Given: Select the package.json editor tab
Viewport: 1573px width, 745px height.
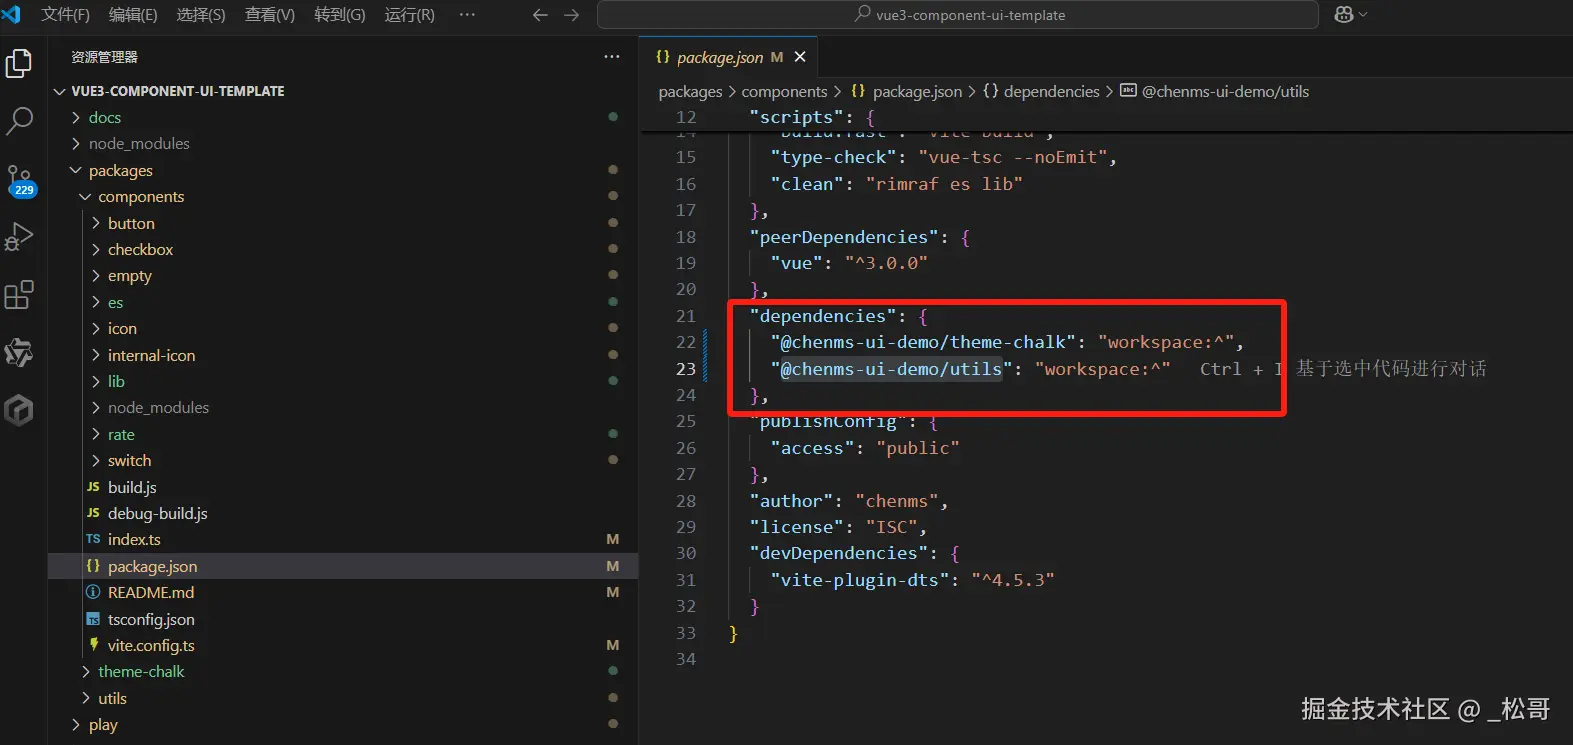Looking at the screenshot, I should pos(728,57).
